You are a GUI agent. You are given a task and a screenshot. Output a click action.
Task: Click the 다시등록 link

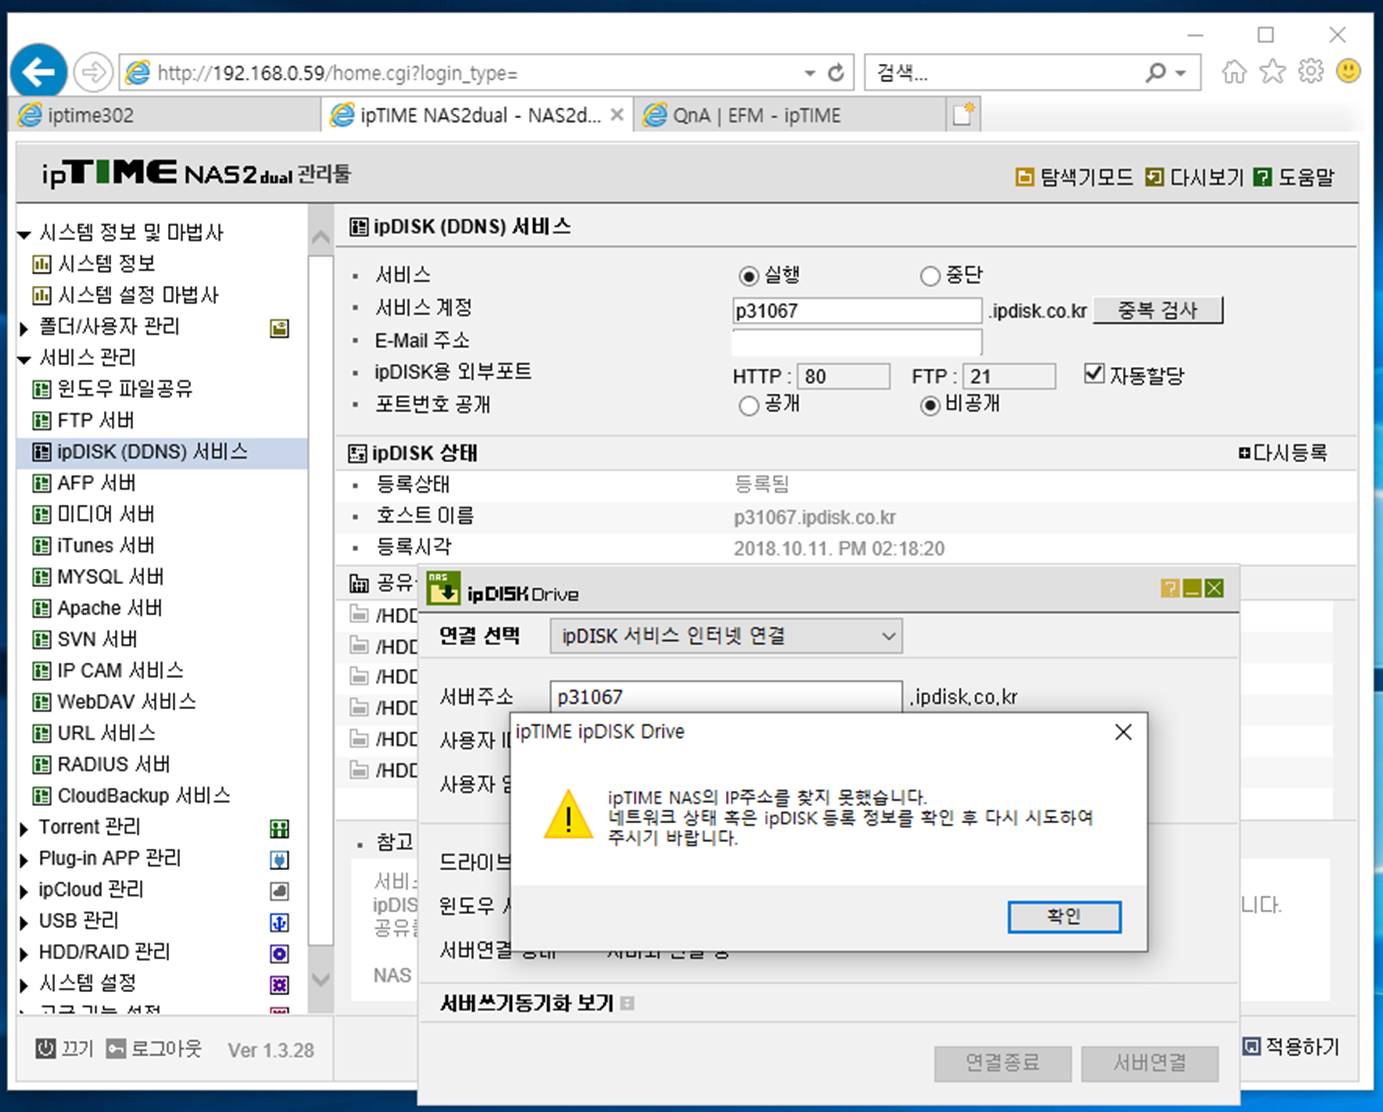(1283, 453)
